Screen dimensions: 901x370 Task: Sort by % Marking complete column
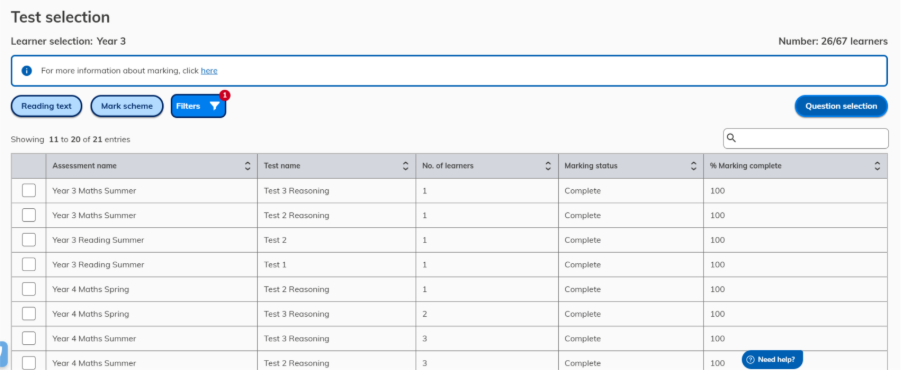point(877,166)
